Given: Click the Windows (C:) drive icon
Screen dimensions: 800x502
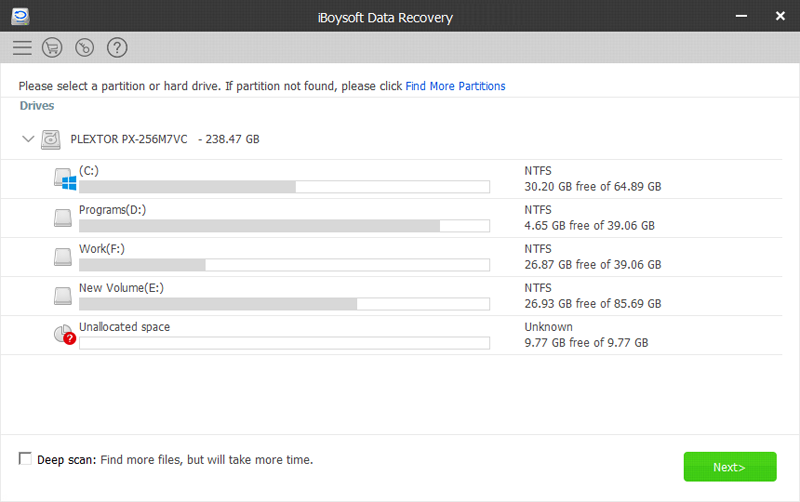Looking at the screenshot, I should [64, 179].
